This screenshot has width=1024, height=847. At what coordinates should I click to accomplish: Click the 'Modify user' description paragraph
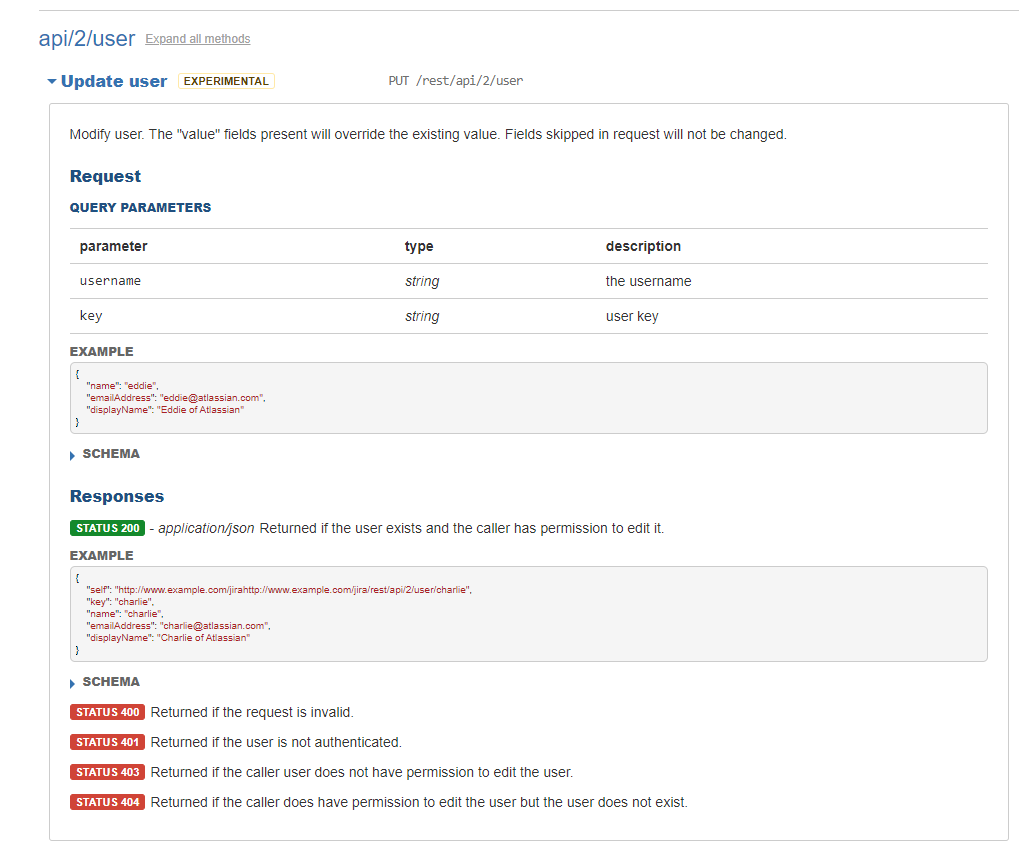pyautogui.click(x=428, y=135)
